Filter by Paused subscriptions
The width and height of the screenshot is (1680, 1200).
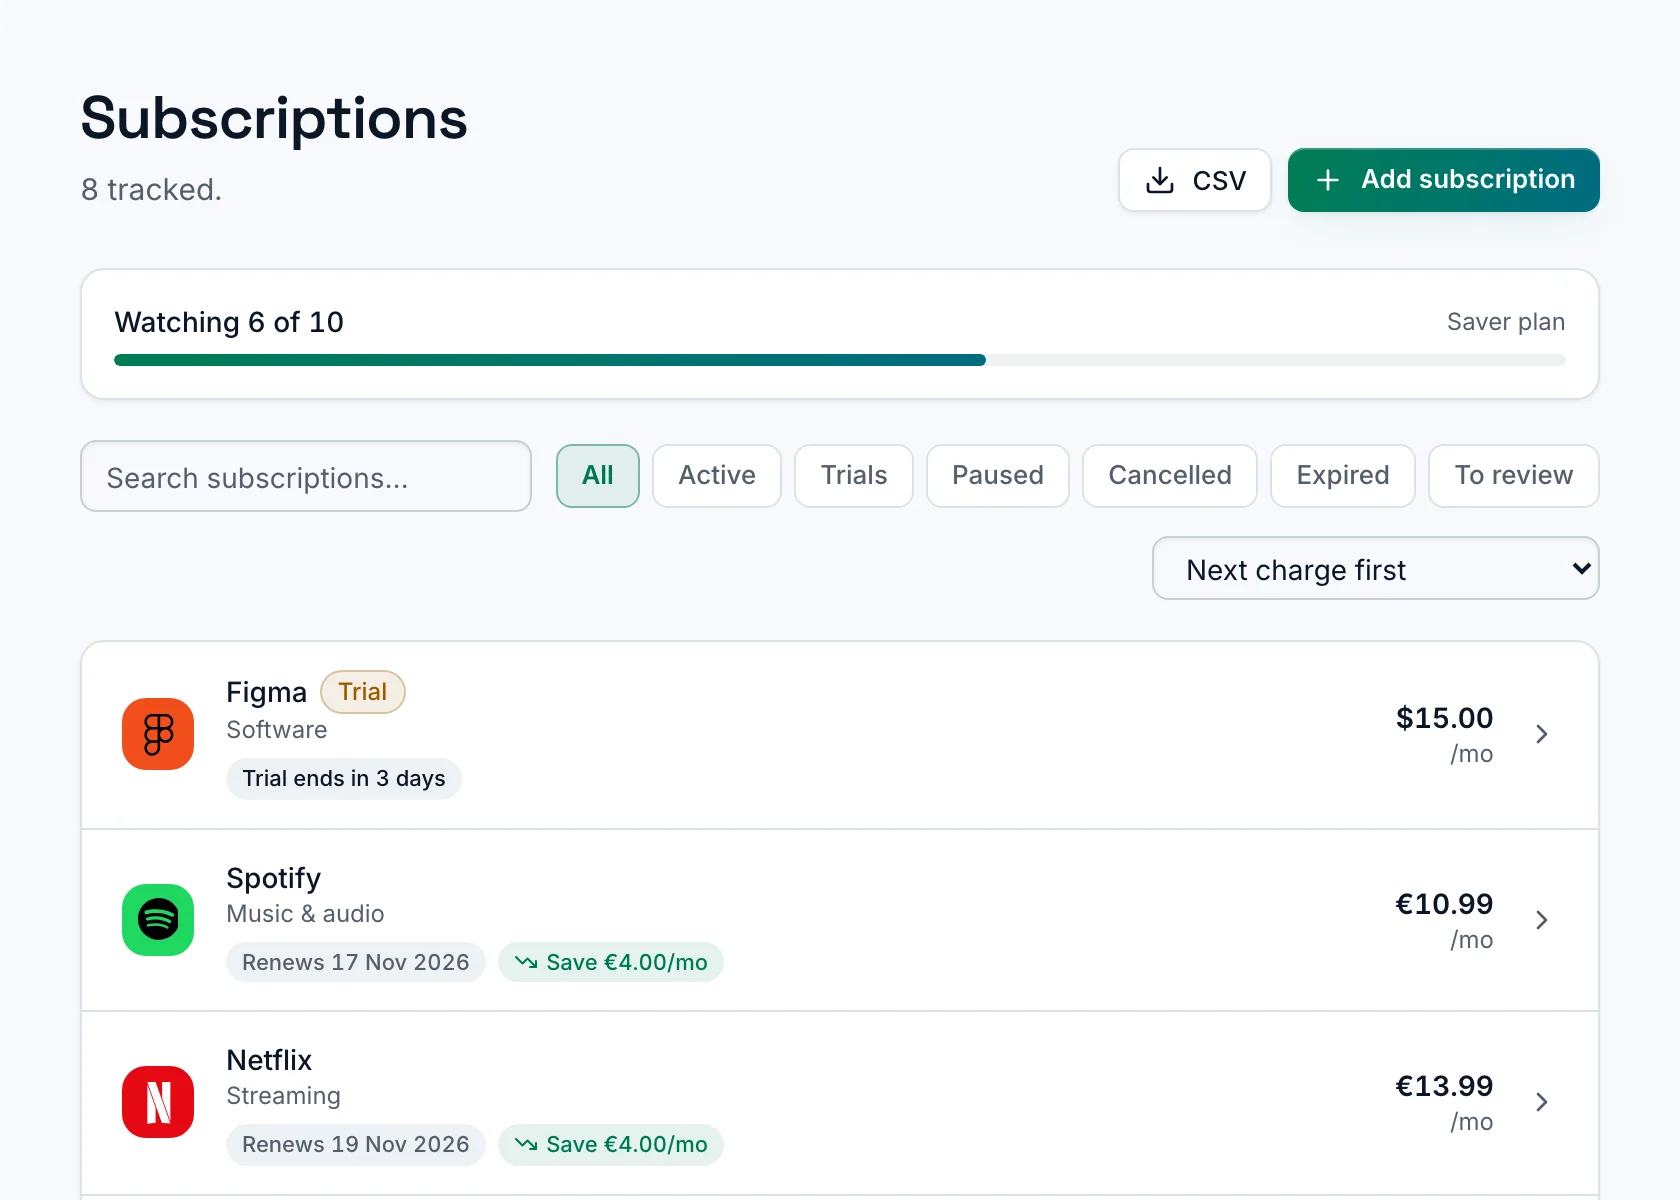998,476
